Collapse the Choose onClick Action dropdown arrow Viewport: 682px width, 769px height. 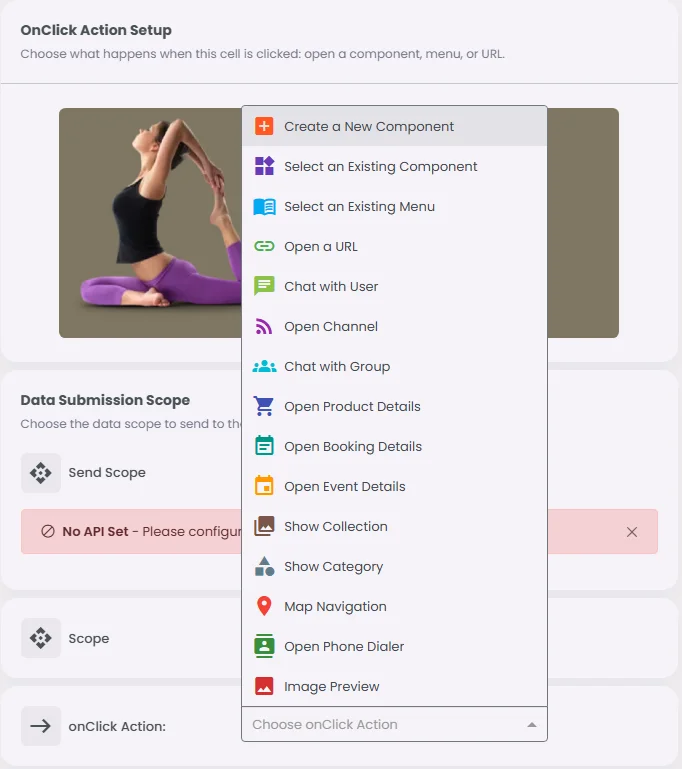point(531,724)
